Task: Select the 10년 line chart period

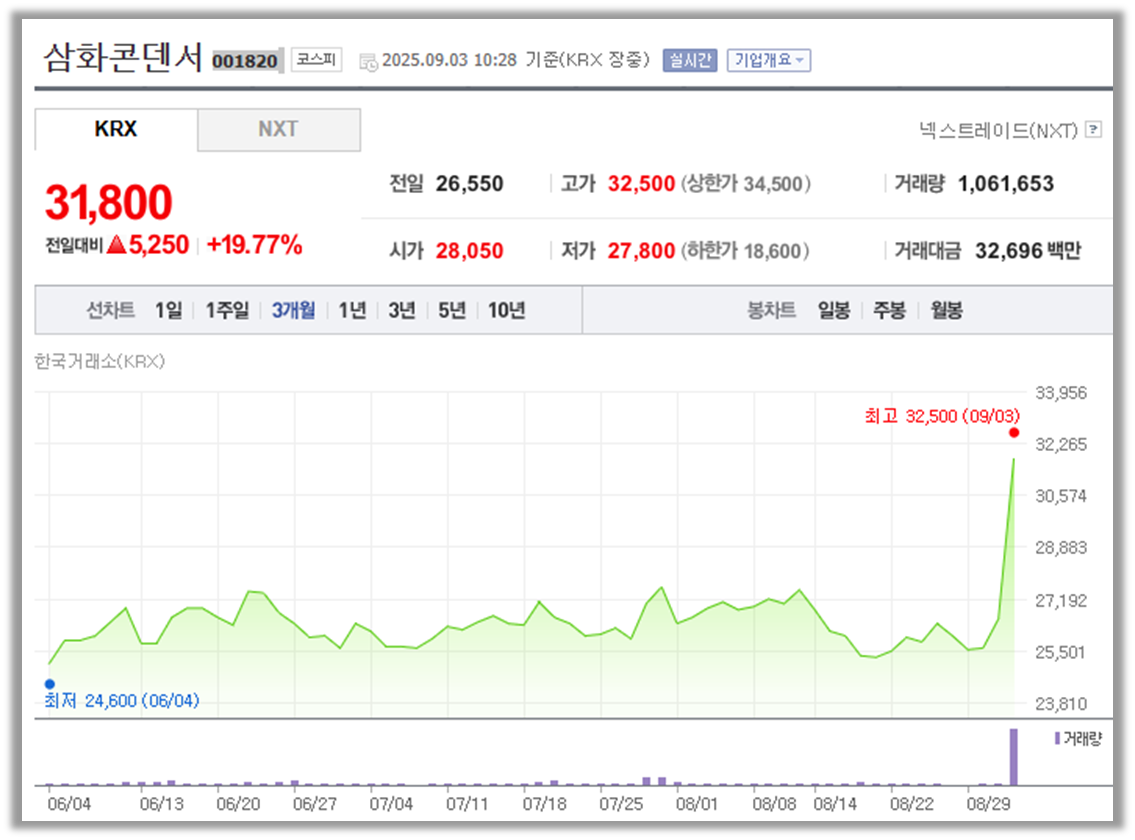Action: tap(507, 311)
